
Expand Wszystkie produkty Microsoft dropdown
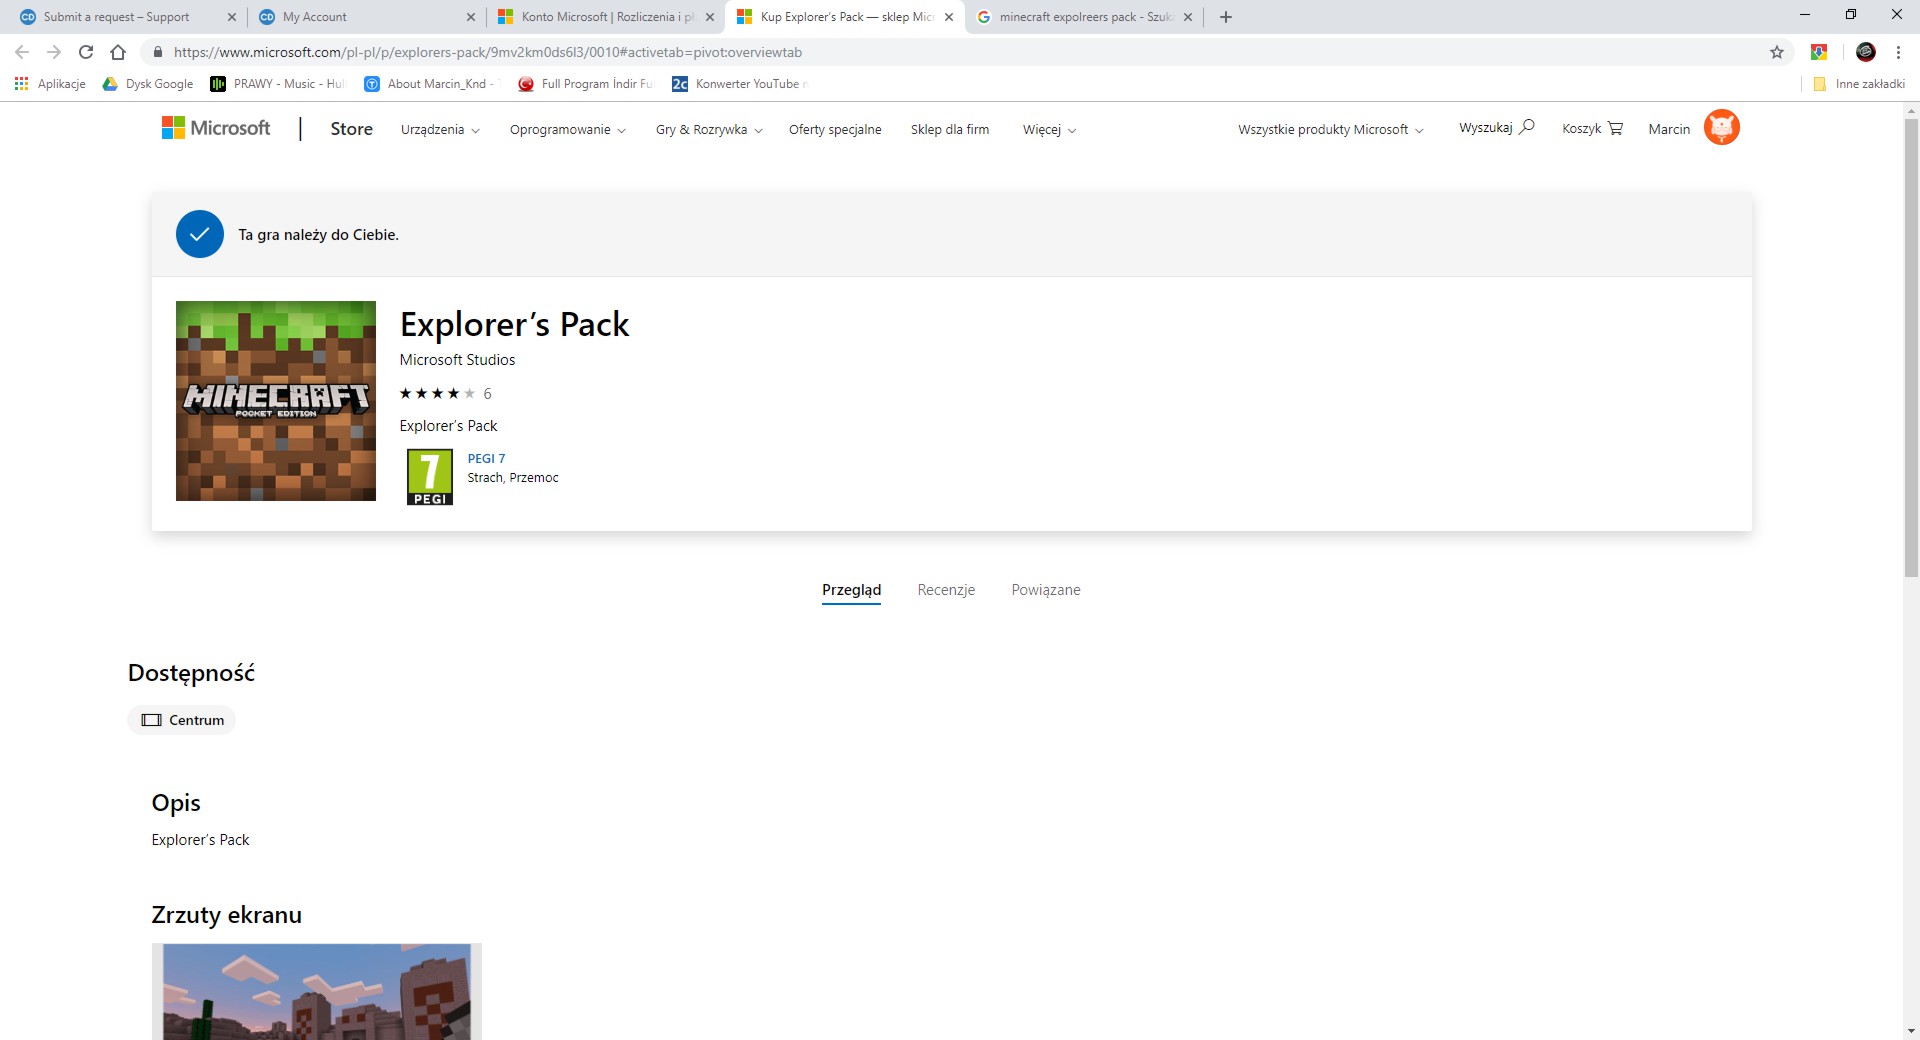click(1330, 130)
